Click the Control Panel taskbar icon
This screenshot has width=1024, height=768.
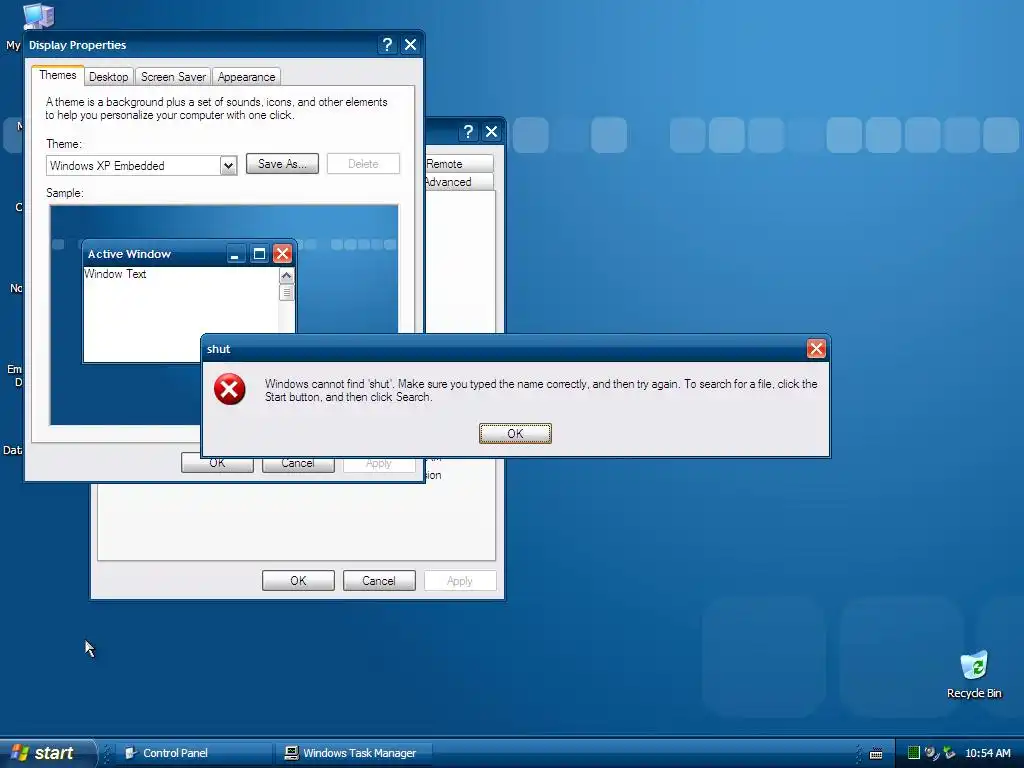point(131,753)
